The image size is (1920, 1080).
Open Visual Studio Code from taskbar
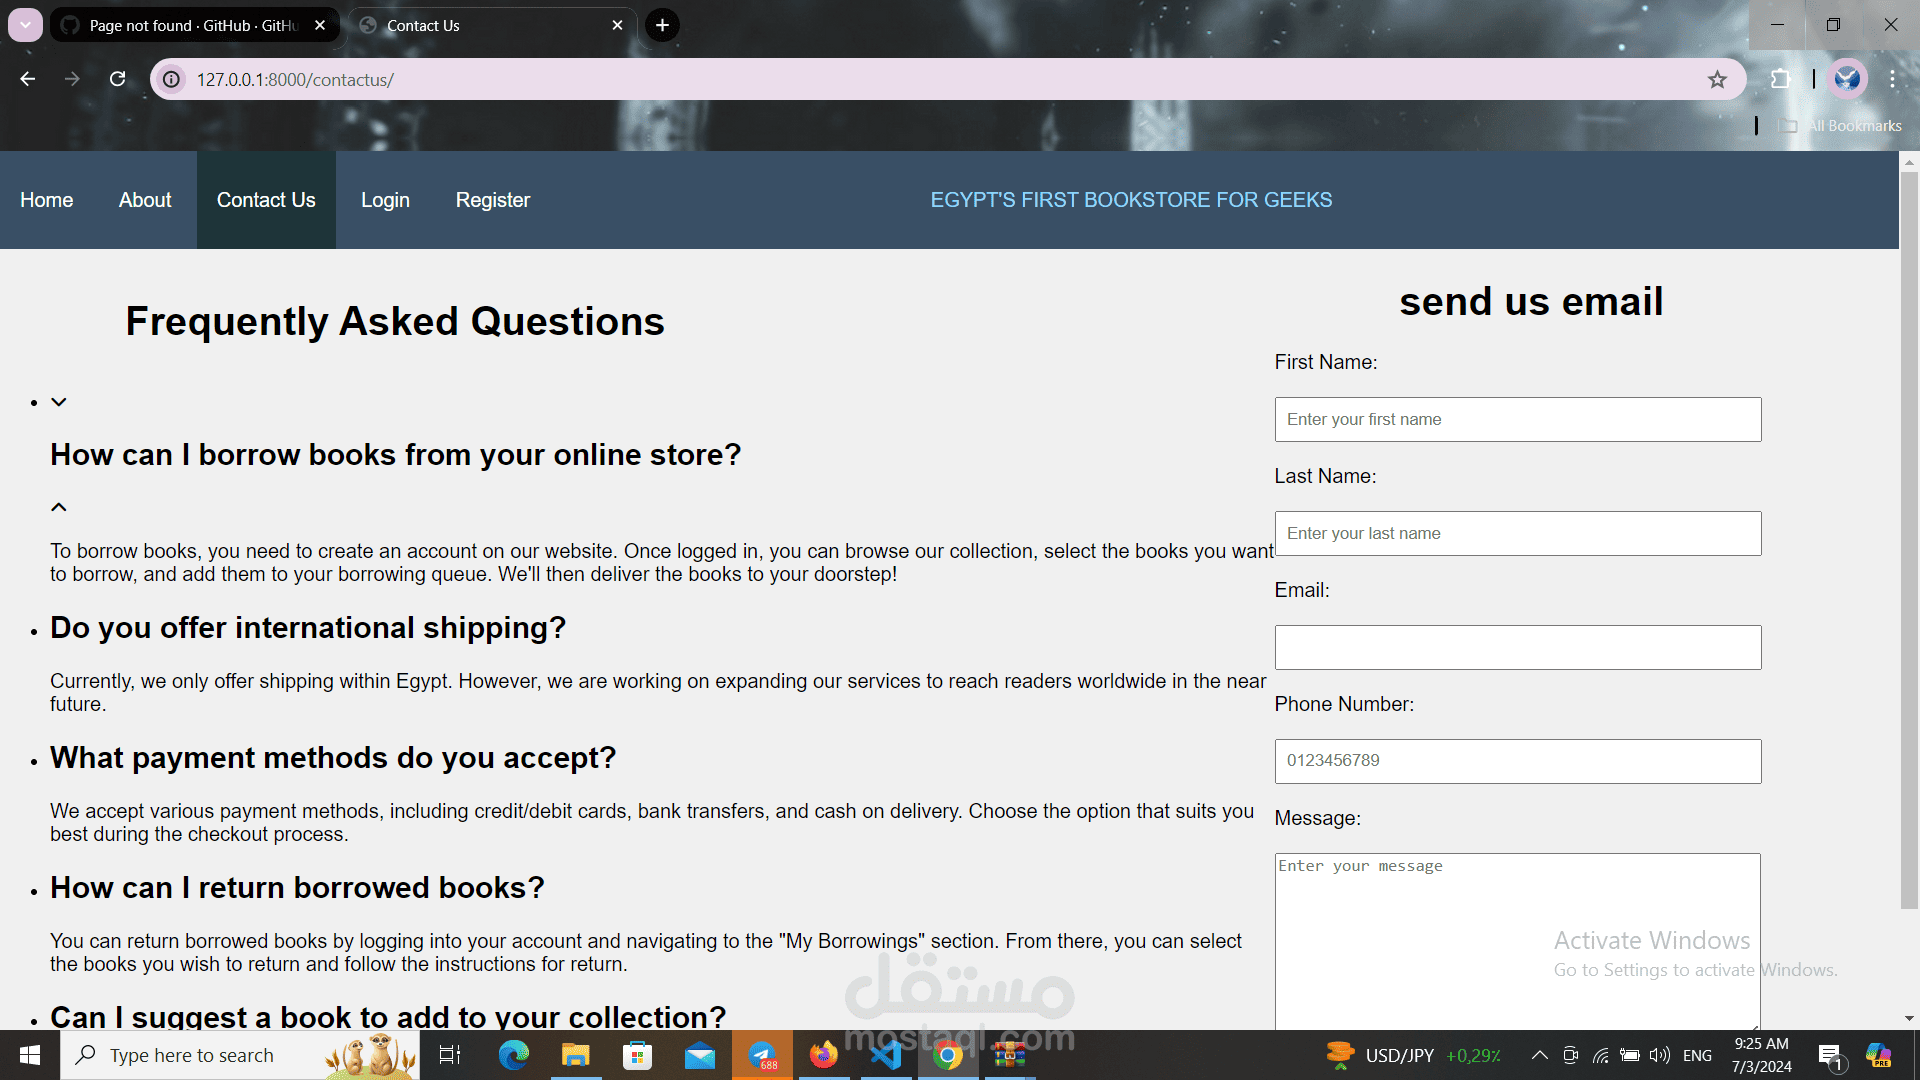click(x=885, y=1055)
